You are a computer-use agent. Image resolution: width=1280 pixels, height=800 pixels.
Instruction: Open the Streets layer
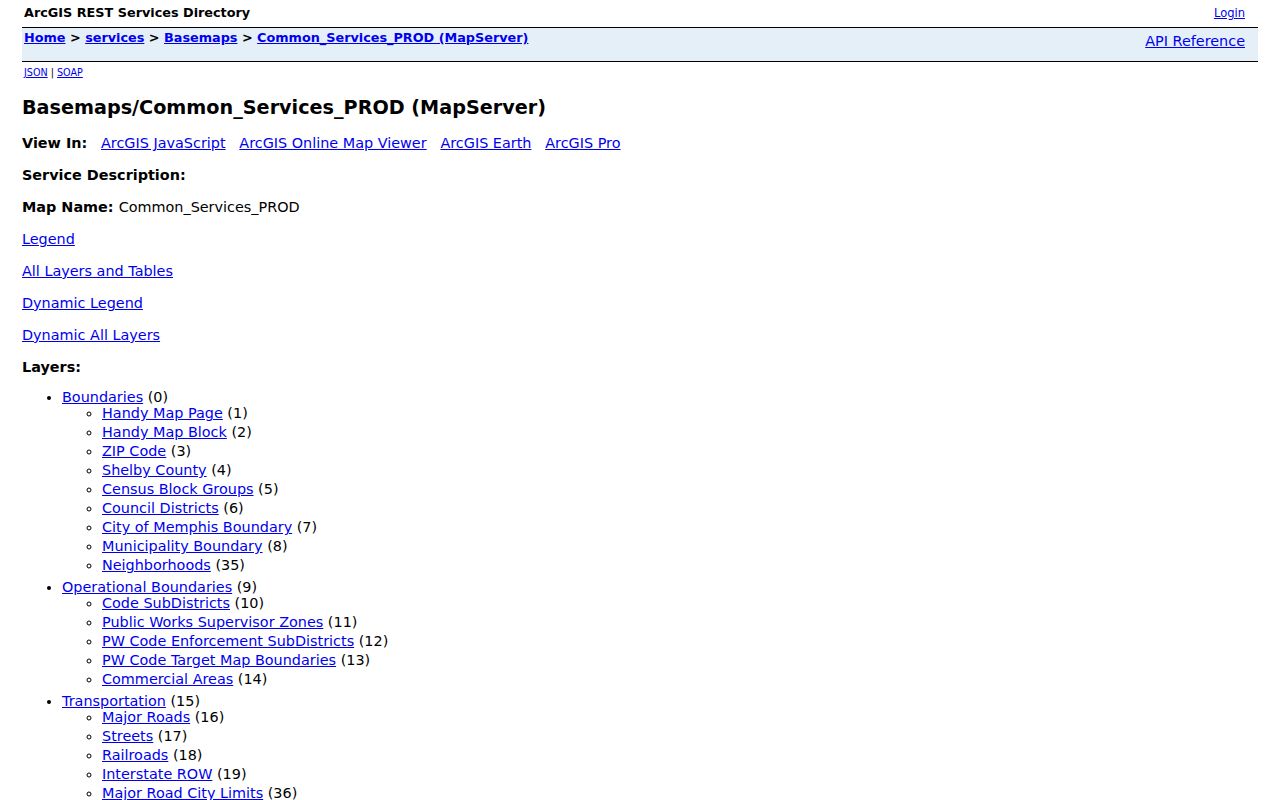(x=127, y=736)
